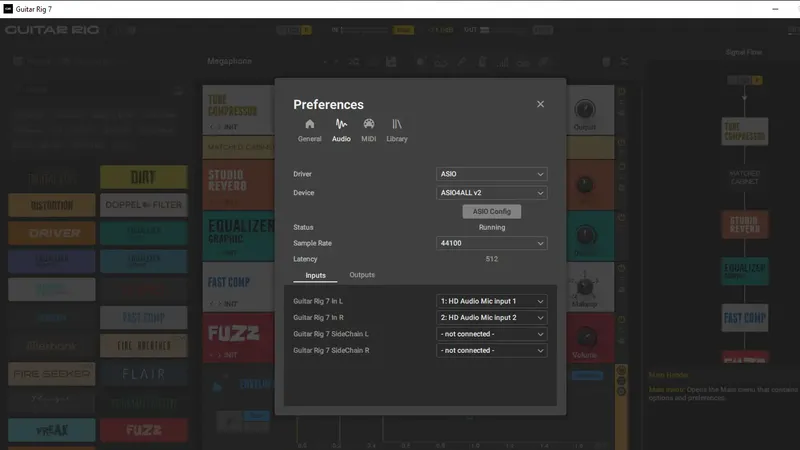Click Studio Reverb block in Signal Flow
Screen dimensions: 800x450
pos(744,224)
